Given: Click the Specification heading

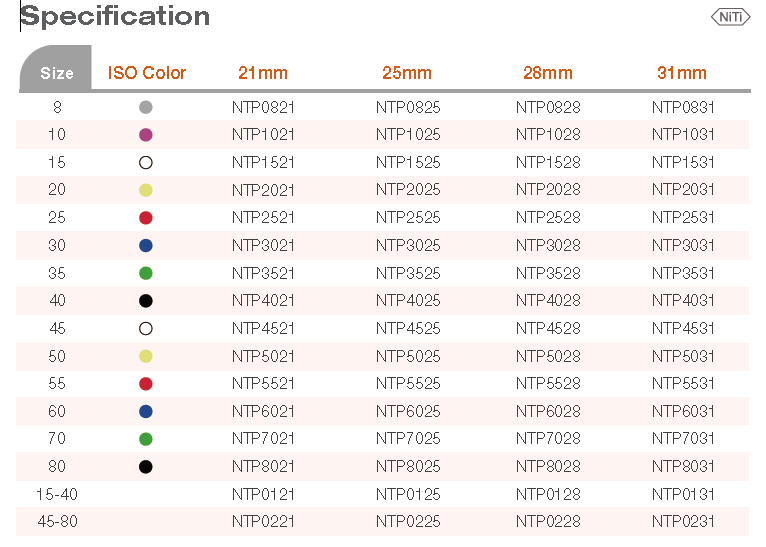Looking at the screenshot, I should coord(116,16).
